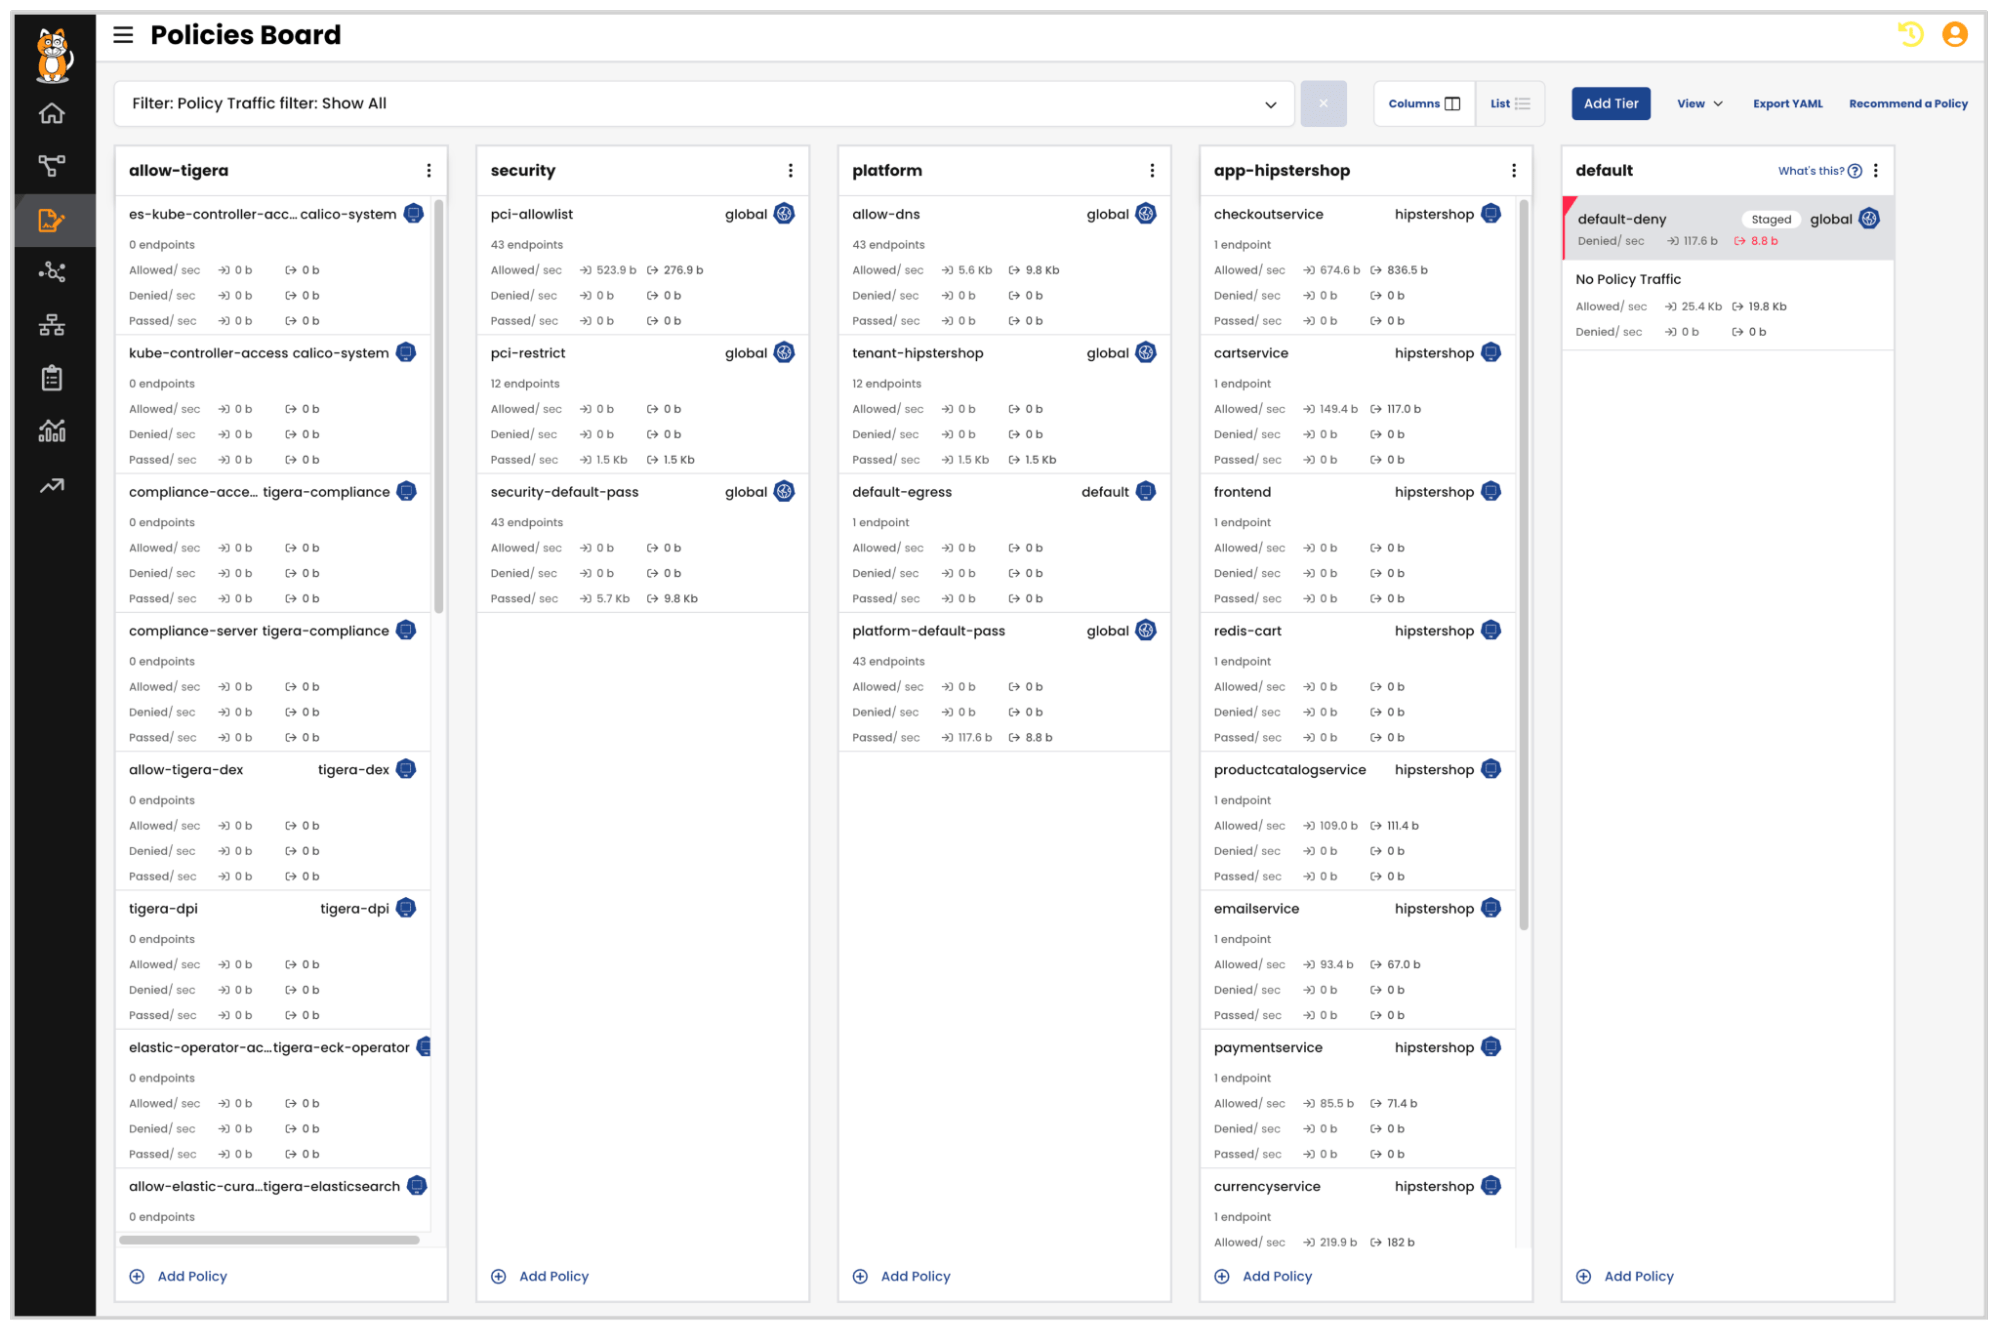Go to the Home dashboard icon
The width and height of the screenshot is (1999, 1332).
pyautogui.click(x=52, y=114)
